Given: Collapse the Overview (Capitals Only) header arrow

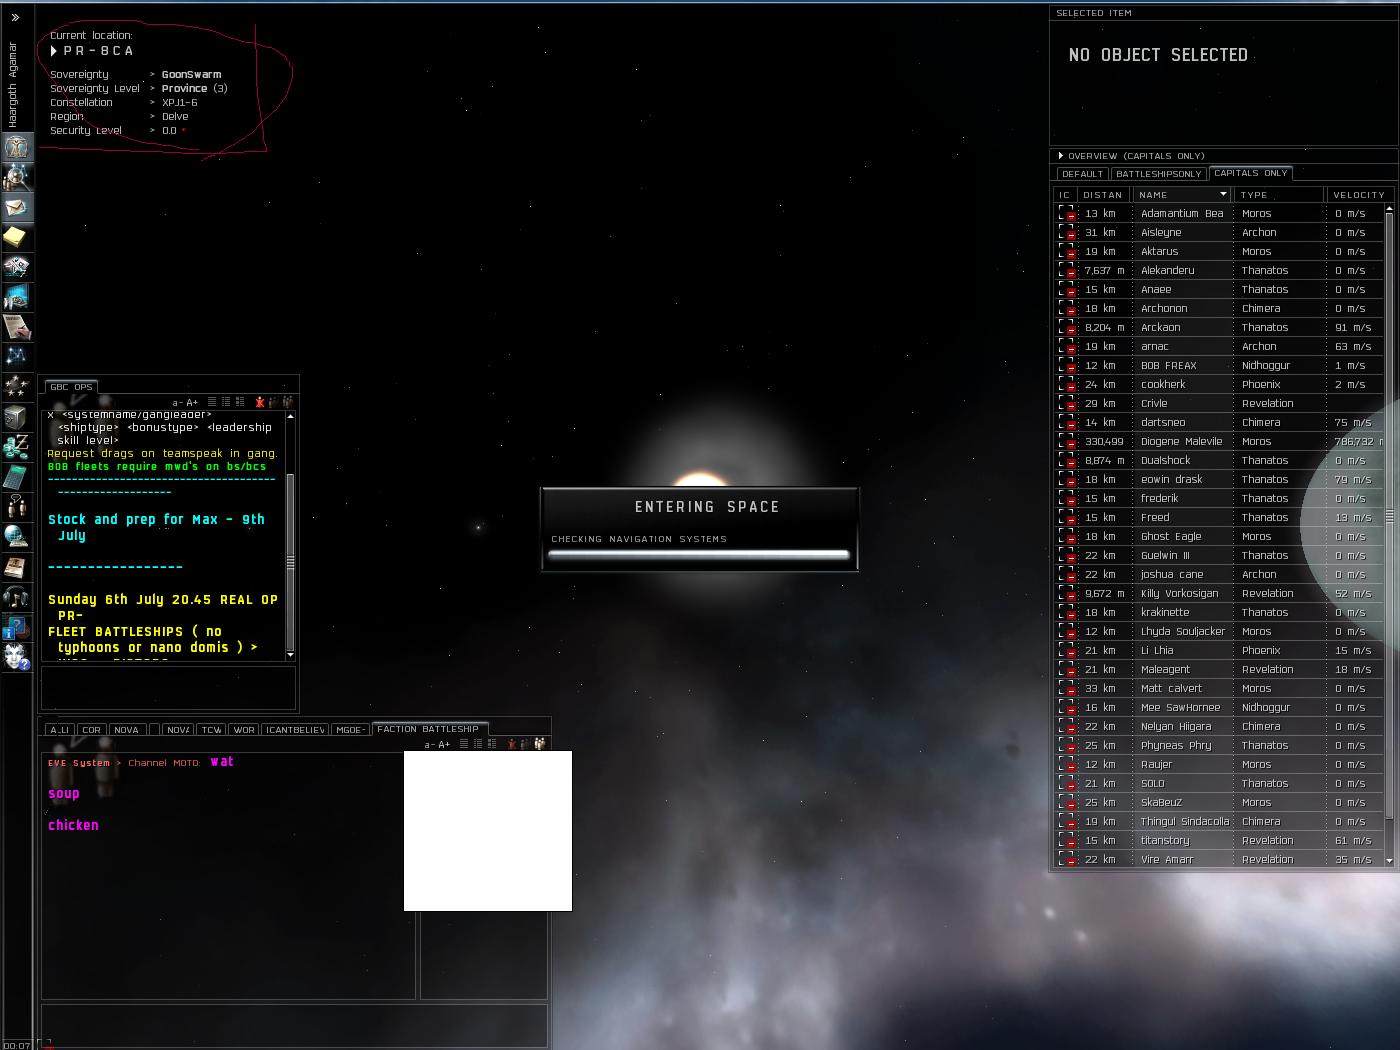Looking at the screenshot, I should pos(1061,156).
